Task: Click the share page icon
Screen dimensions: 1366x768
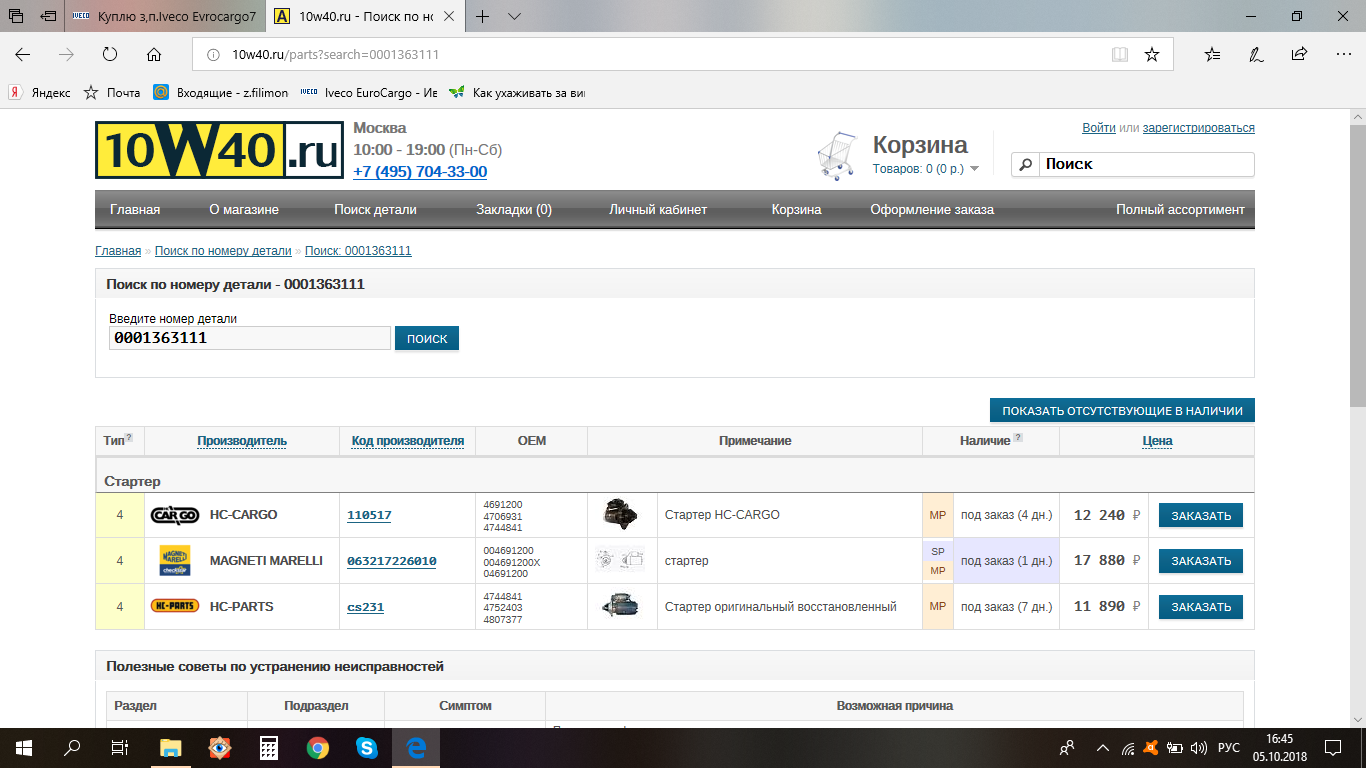Action: pyautogui.click(x=1299, y=54)
